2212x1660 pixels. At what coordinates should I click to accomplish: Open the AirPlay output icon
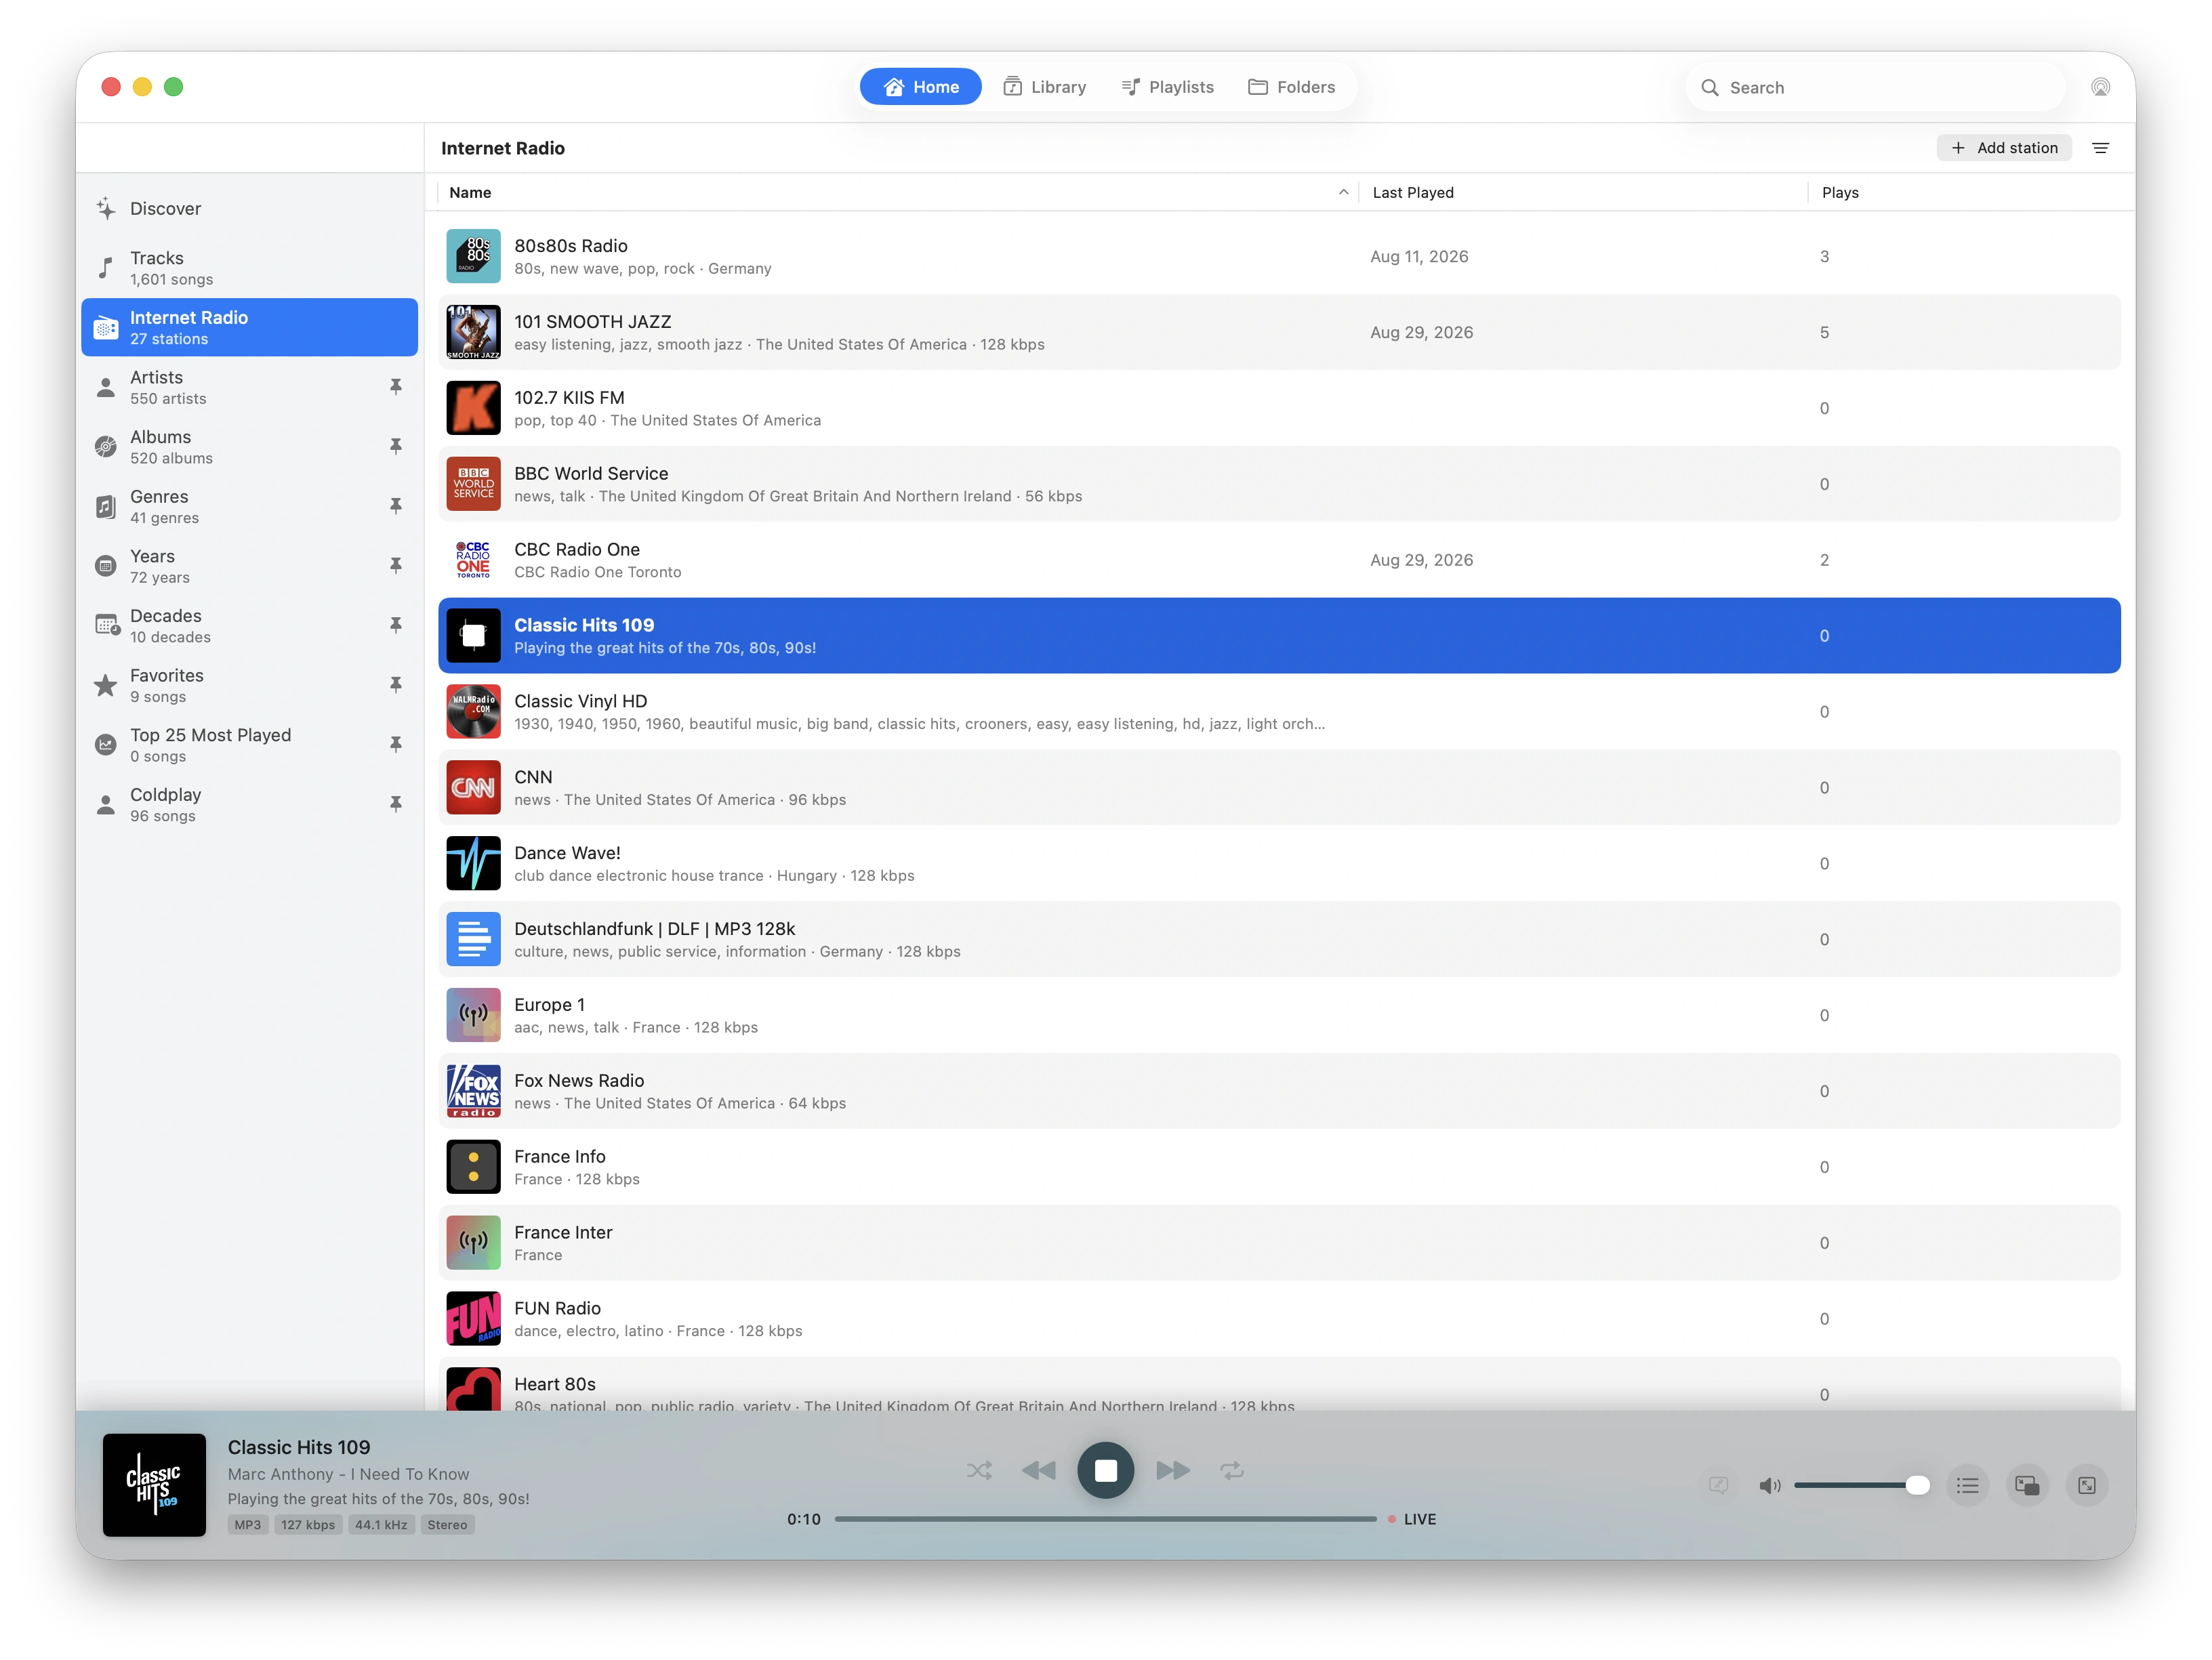2100,87
